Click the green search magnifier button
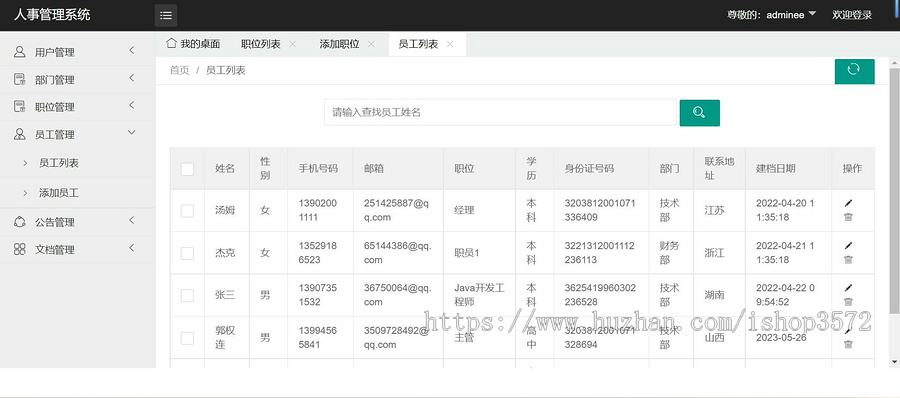Viewport: 900px width, 398px height. (699, 113)
